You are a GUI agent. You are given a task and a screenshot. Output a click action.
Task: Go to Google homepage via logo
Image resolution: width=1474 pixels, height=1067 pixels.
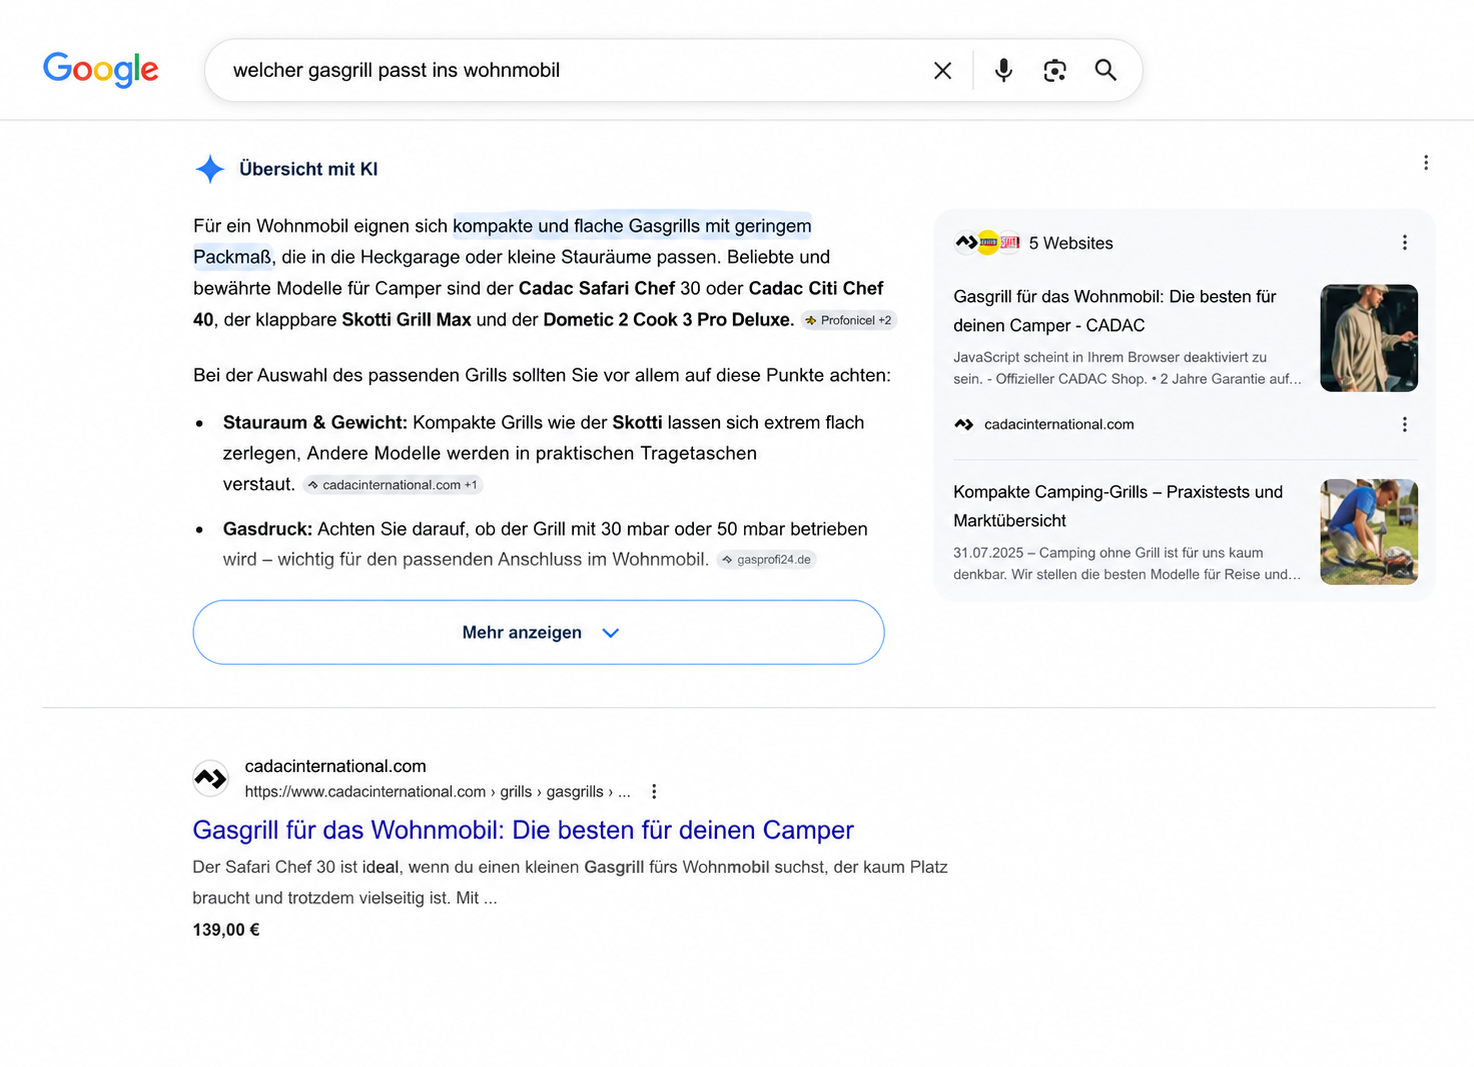point(101,70)
